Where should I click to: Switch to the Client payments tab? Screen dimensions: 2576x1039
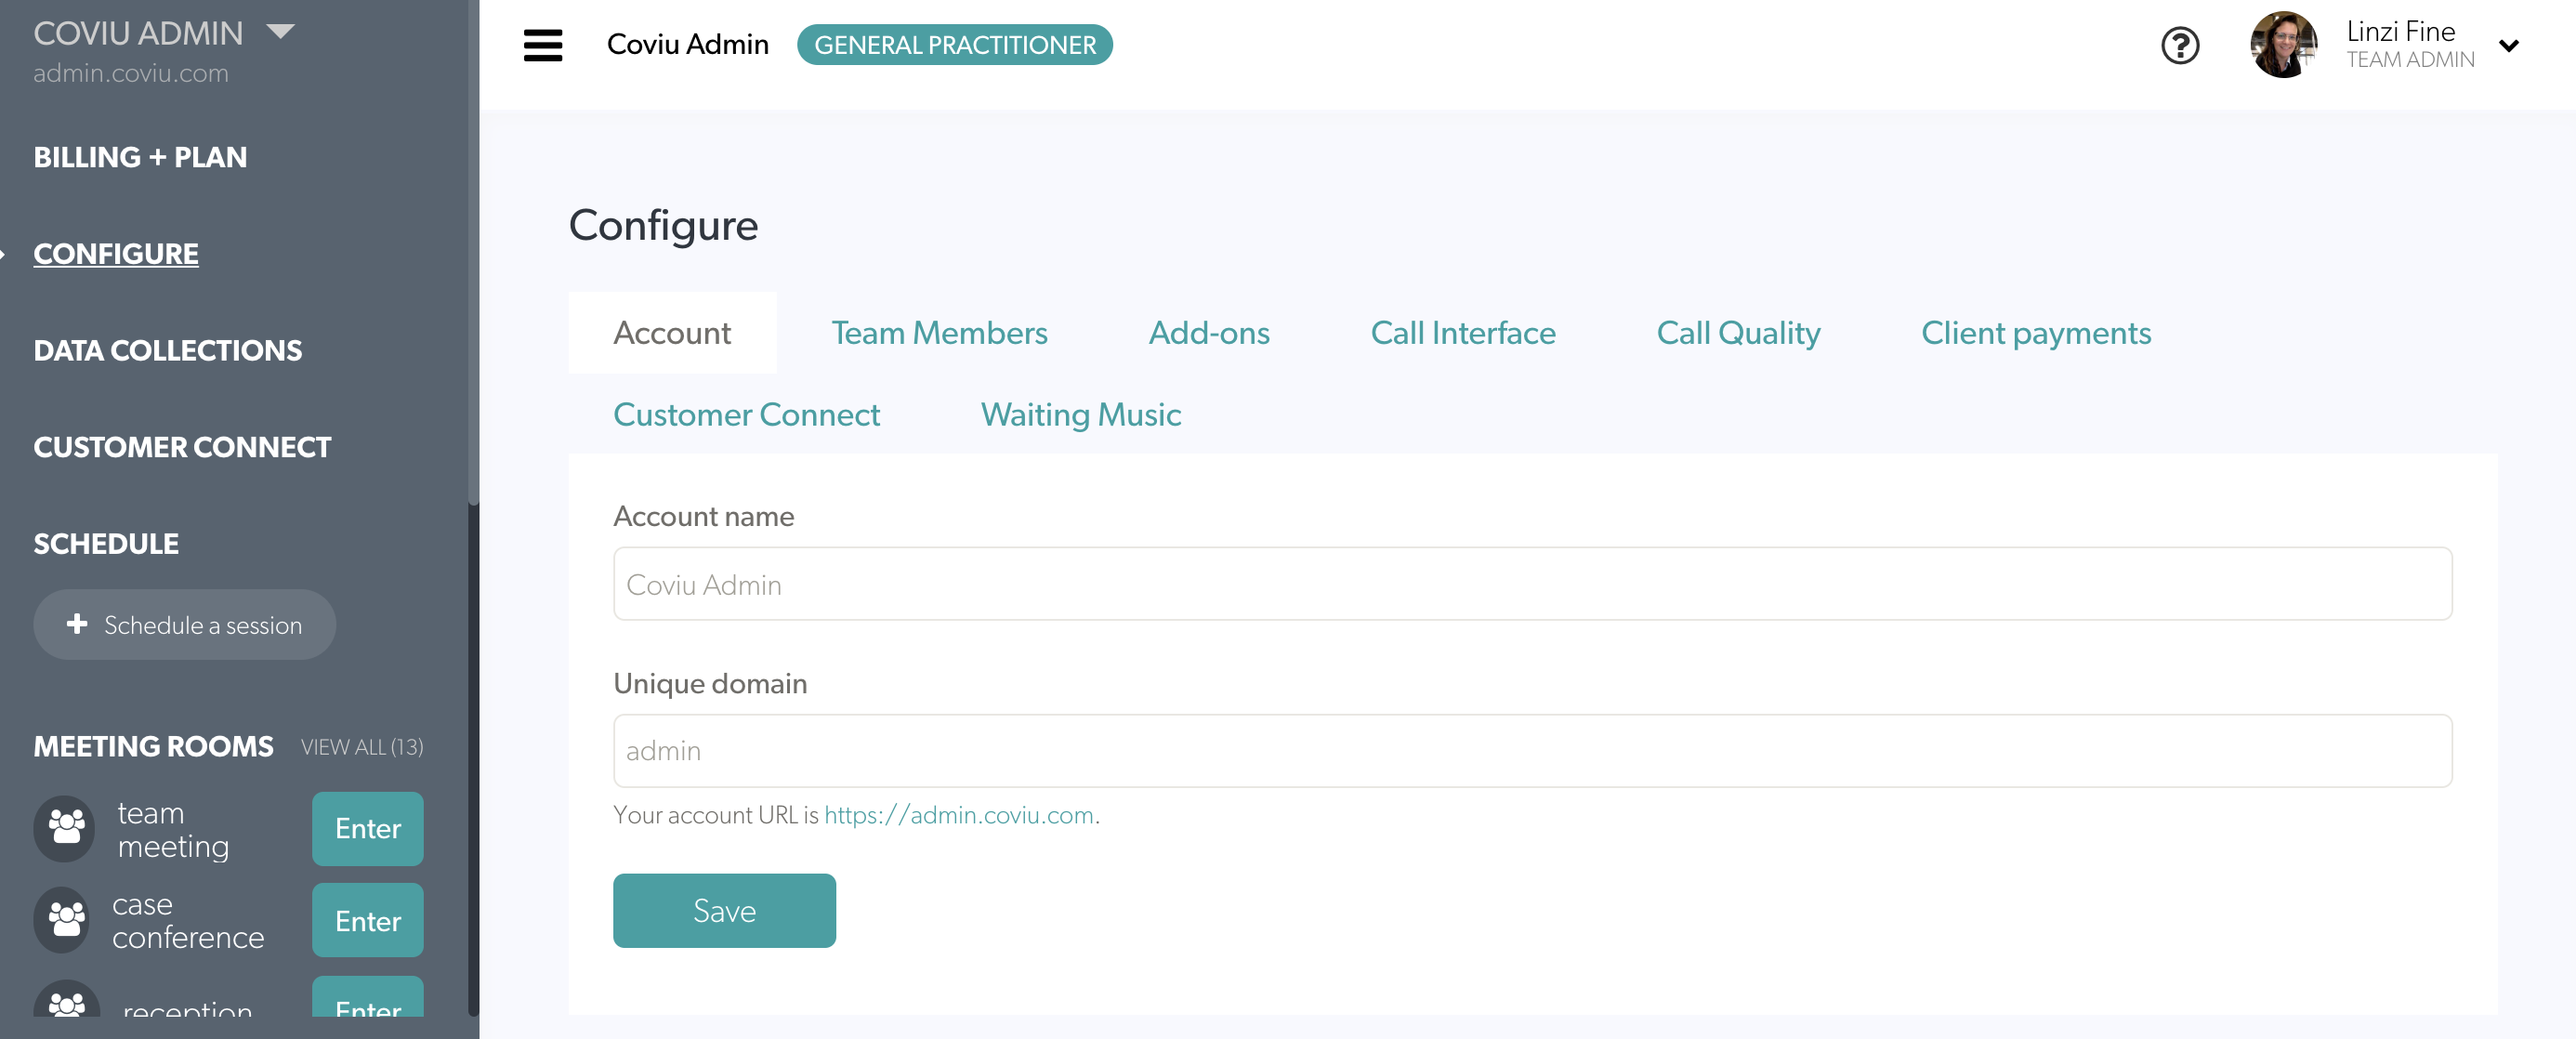pos(2036,333)
